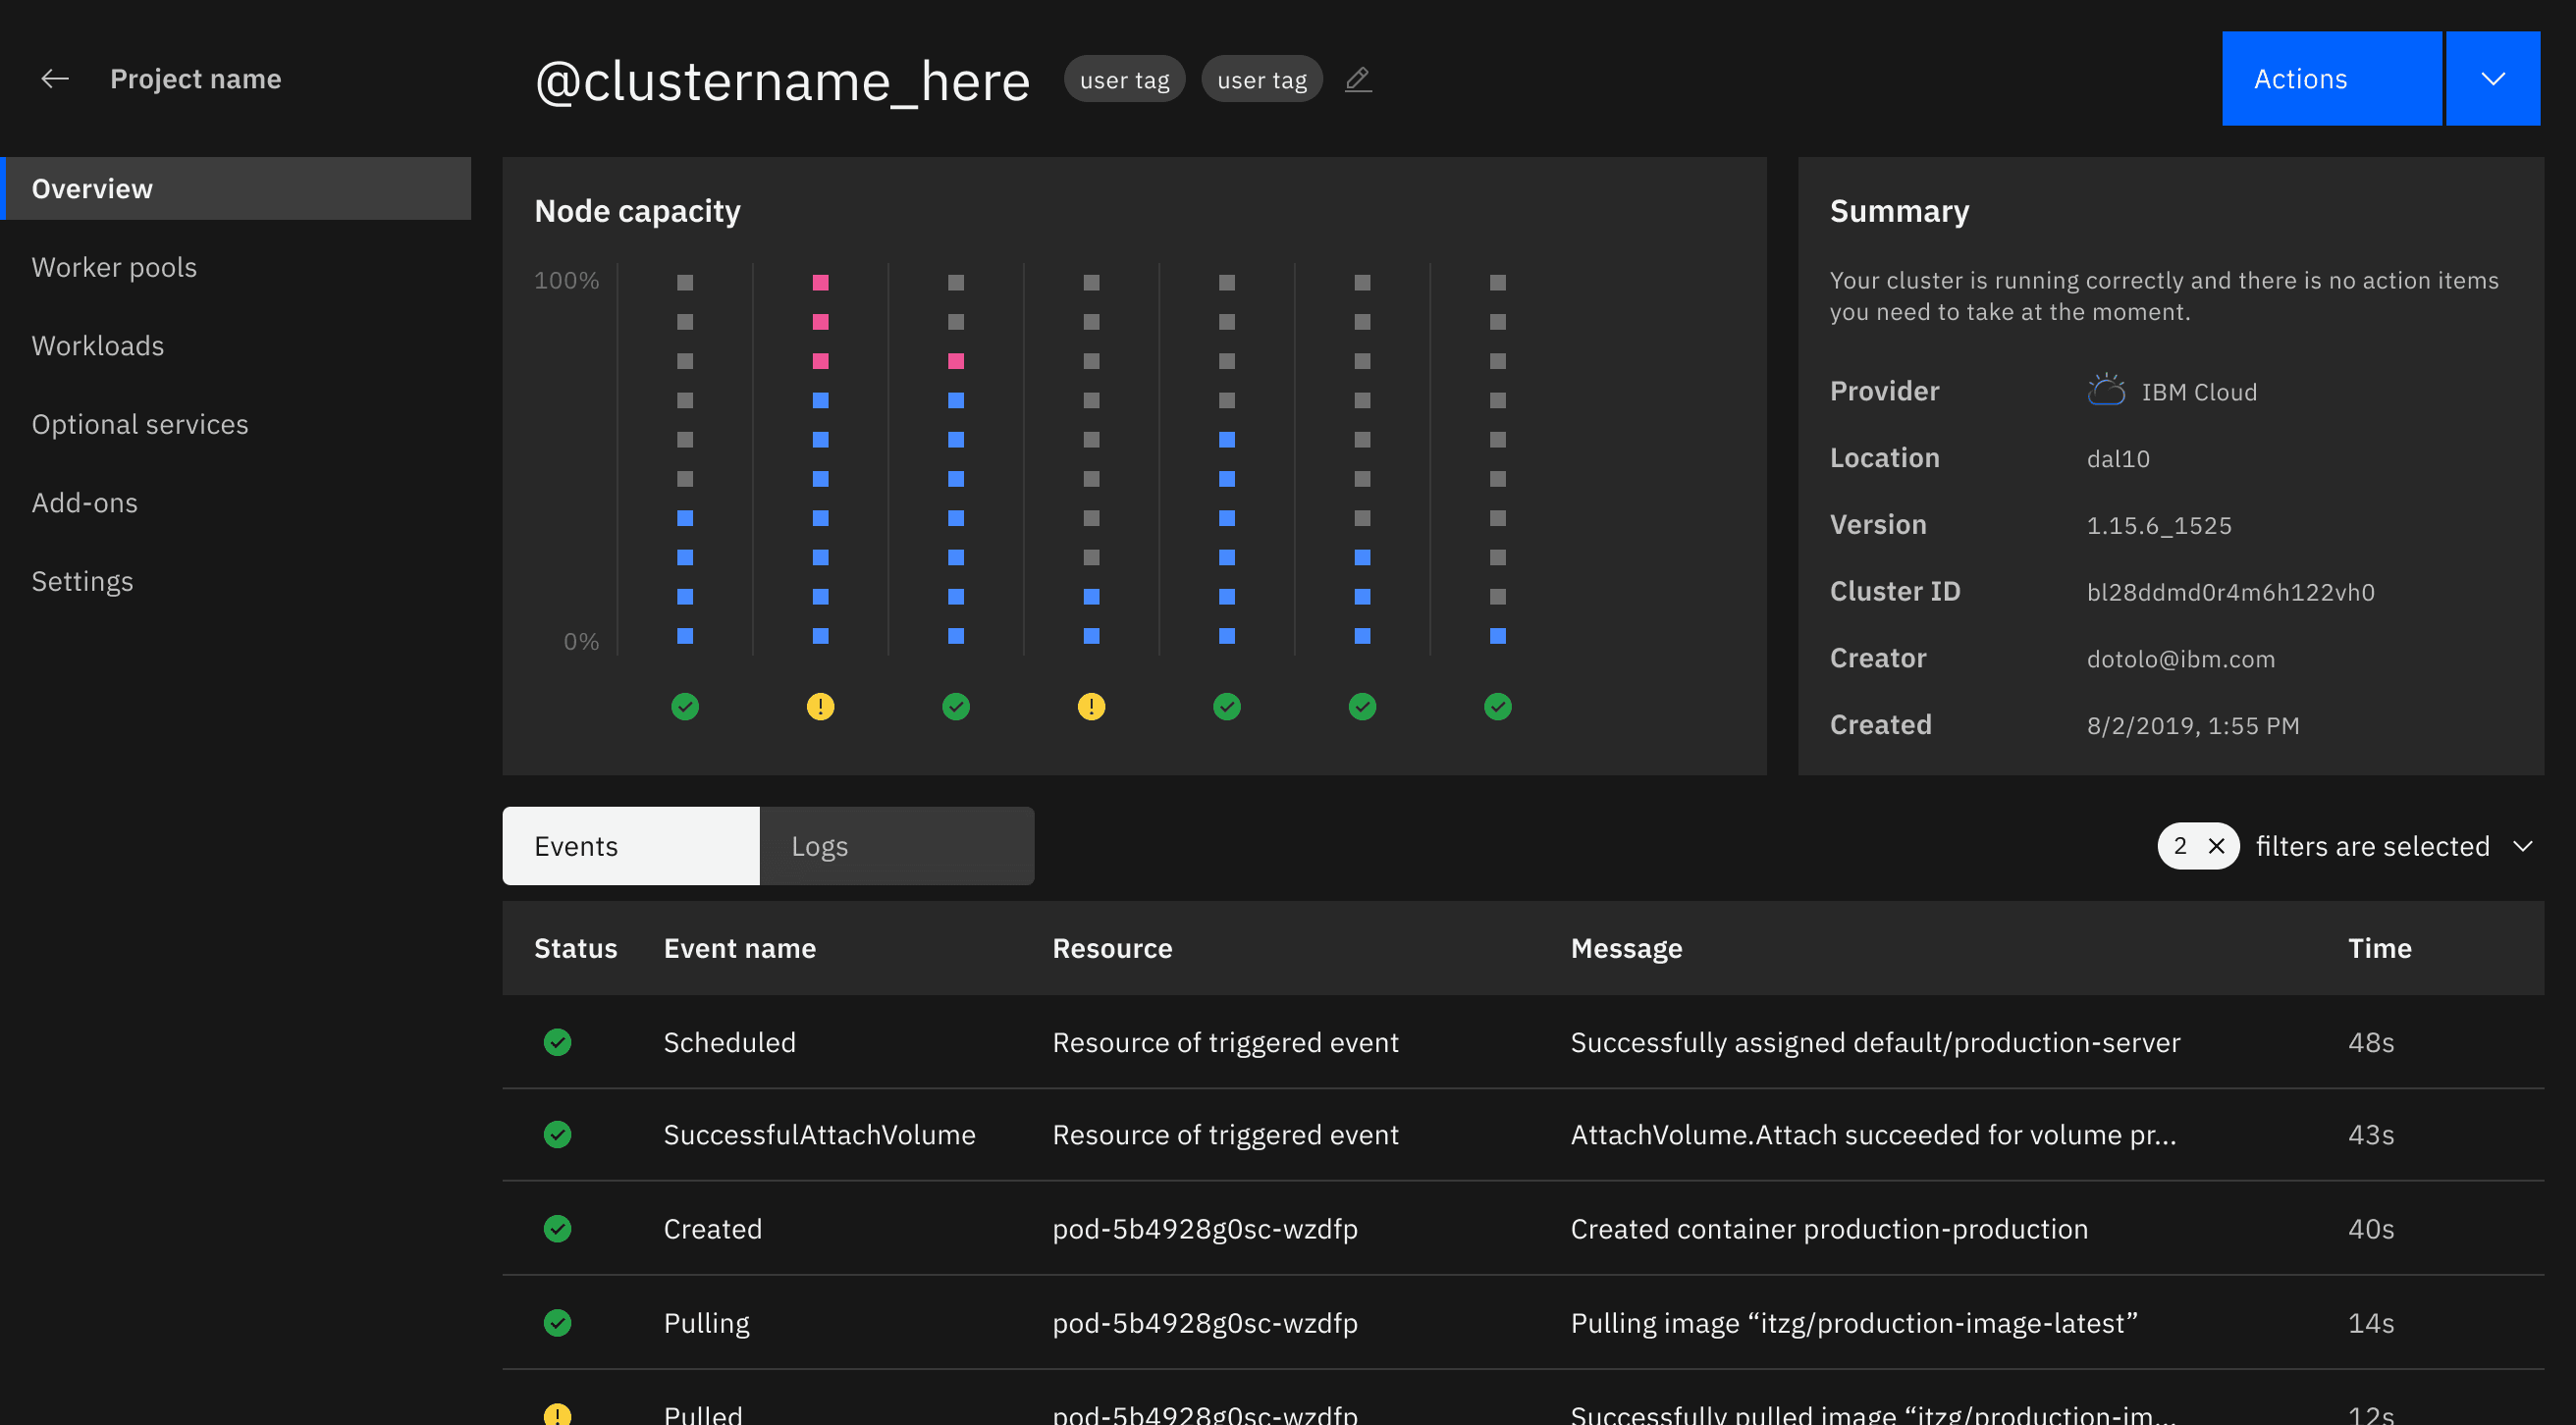Screen dimensions: 2576x1425
Task: Click the version value 1.15.6_1525
Action: [2159, 525]
